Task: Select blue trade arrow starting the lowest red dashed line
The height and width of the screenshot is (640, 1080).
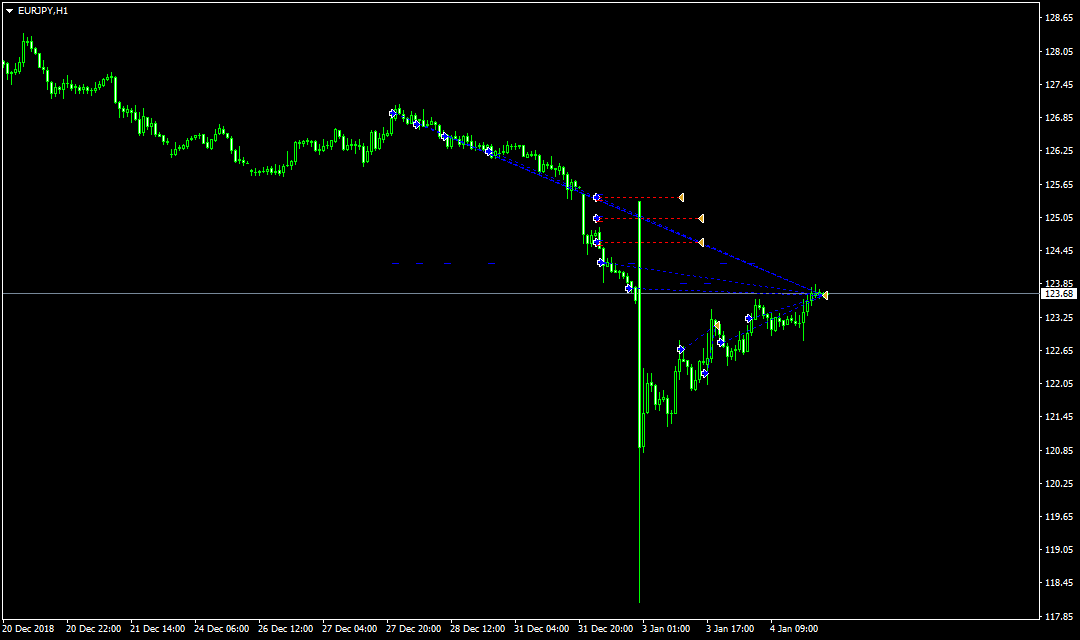Action: tap(596, 242)
